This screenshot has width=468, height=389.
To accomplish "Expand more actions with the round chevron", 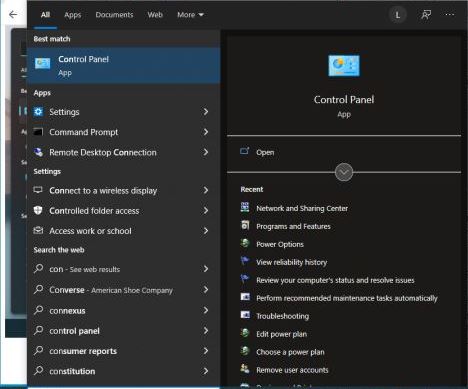I will pos(344,172).
